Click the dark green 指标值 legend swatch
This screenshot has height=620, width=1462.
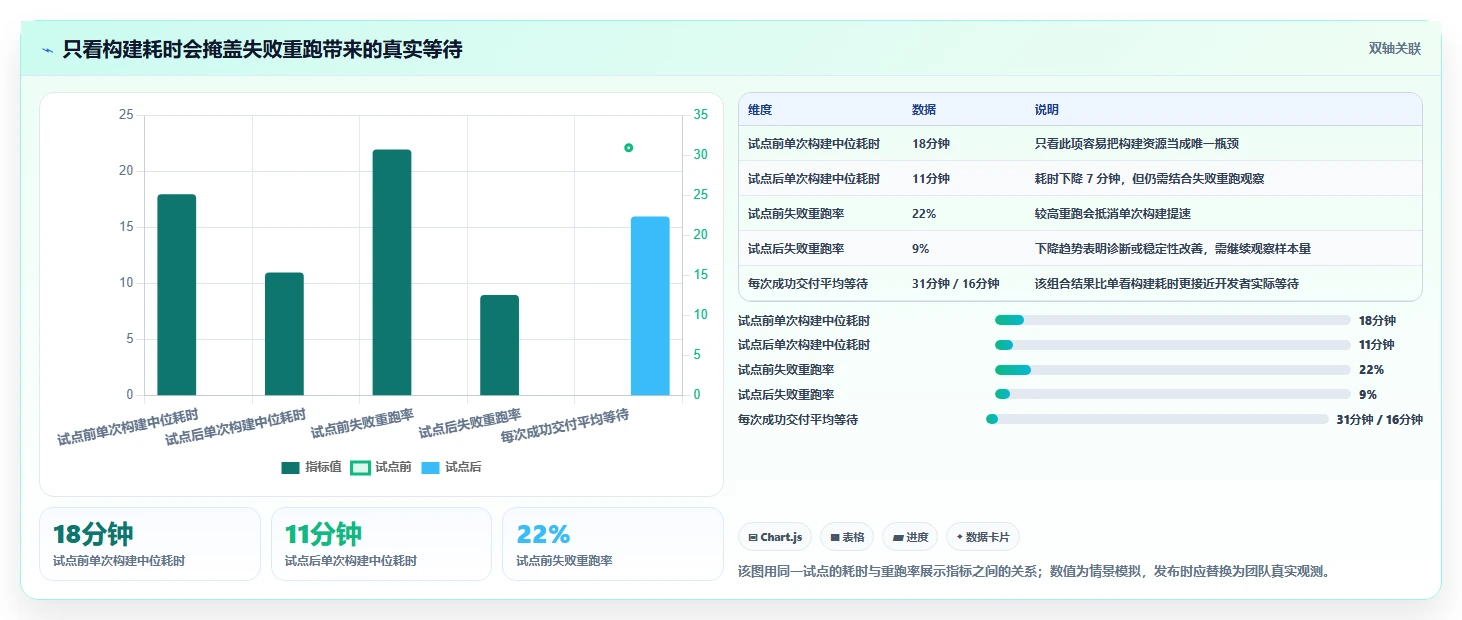point(291,468)
